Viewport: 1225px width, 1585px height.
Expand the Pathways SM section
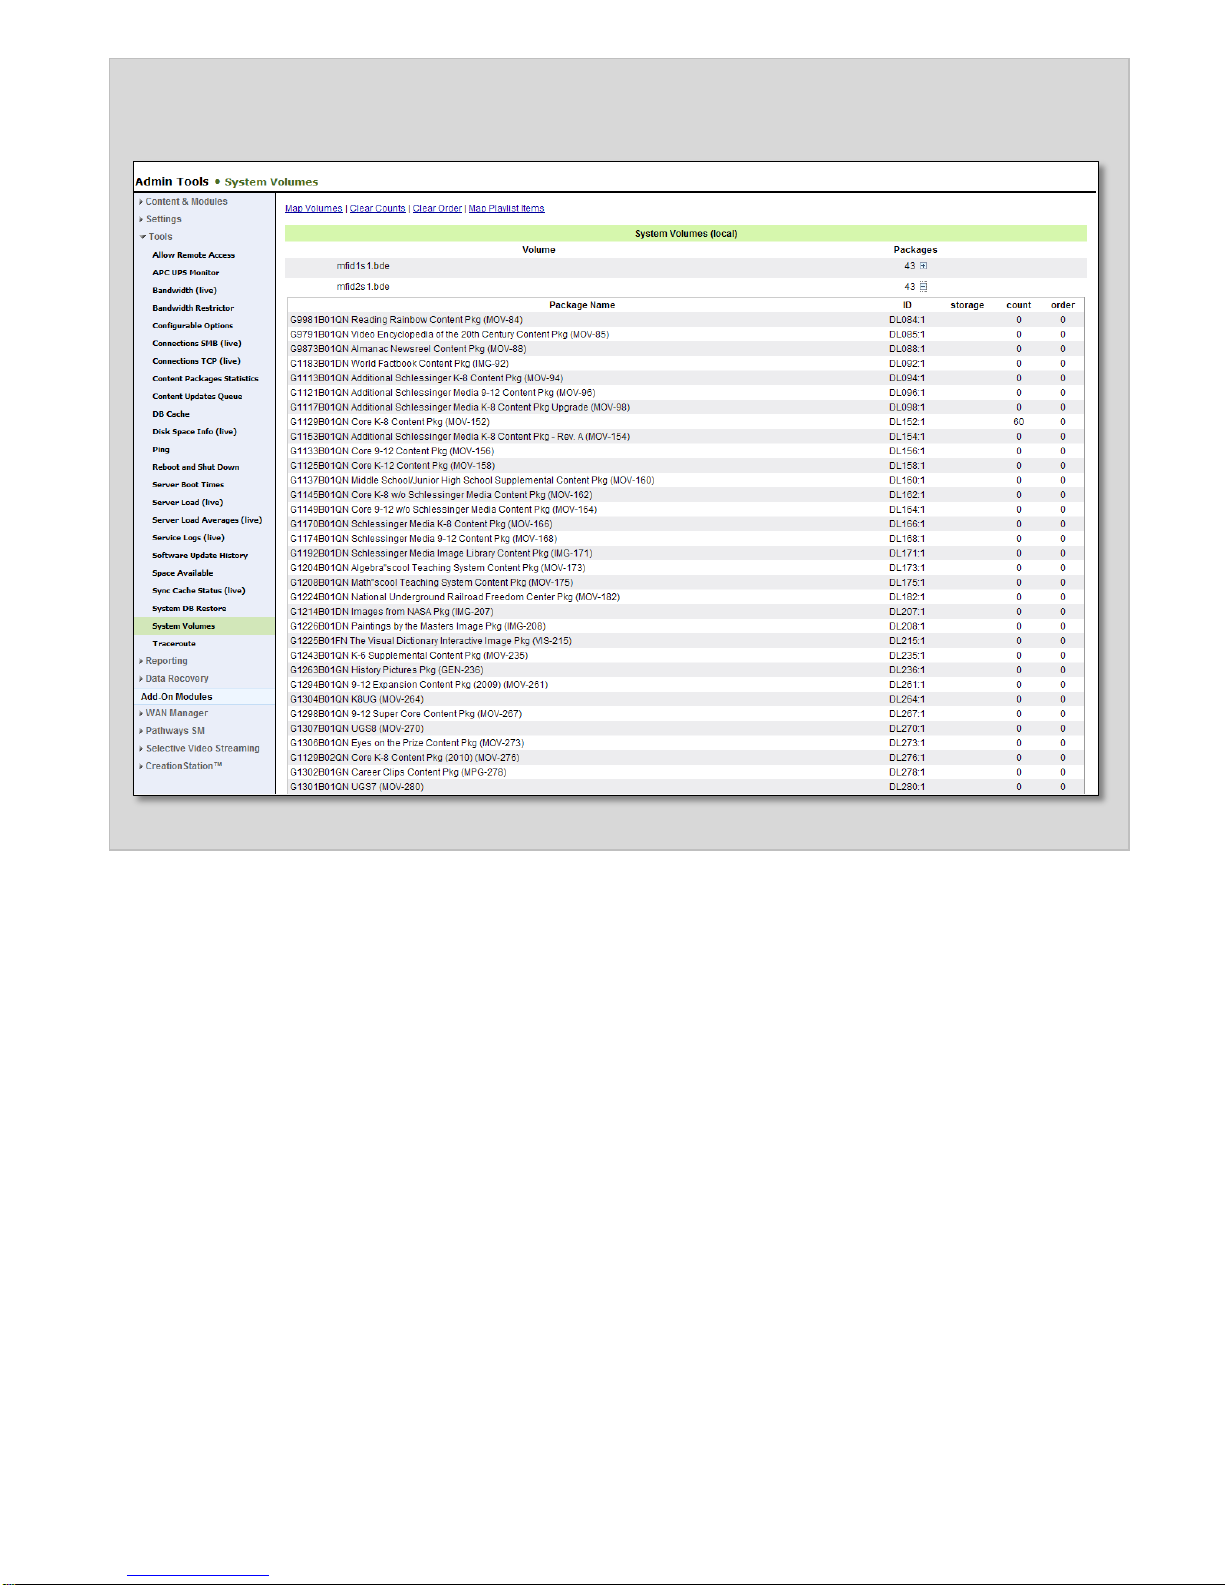click(175, 731)
